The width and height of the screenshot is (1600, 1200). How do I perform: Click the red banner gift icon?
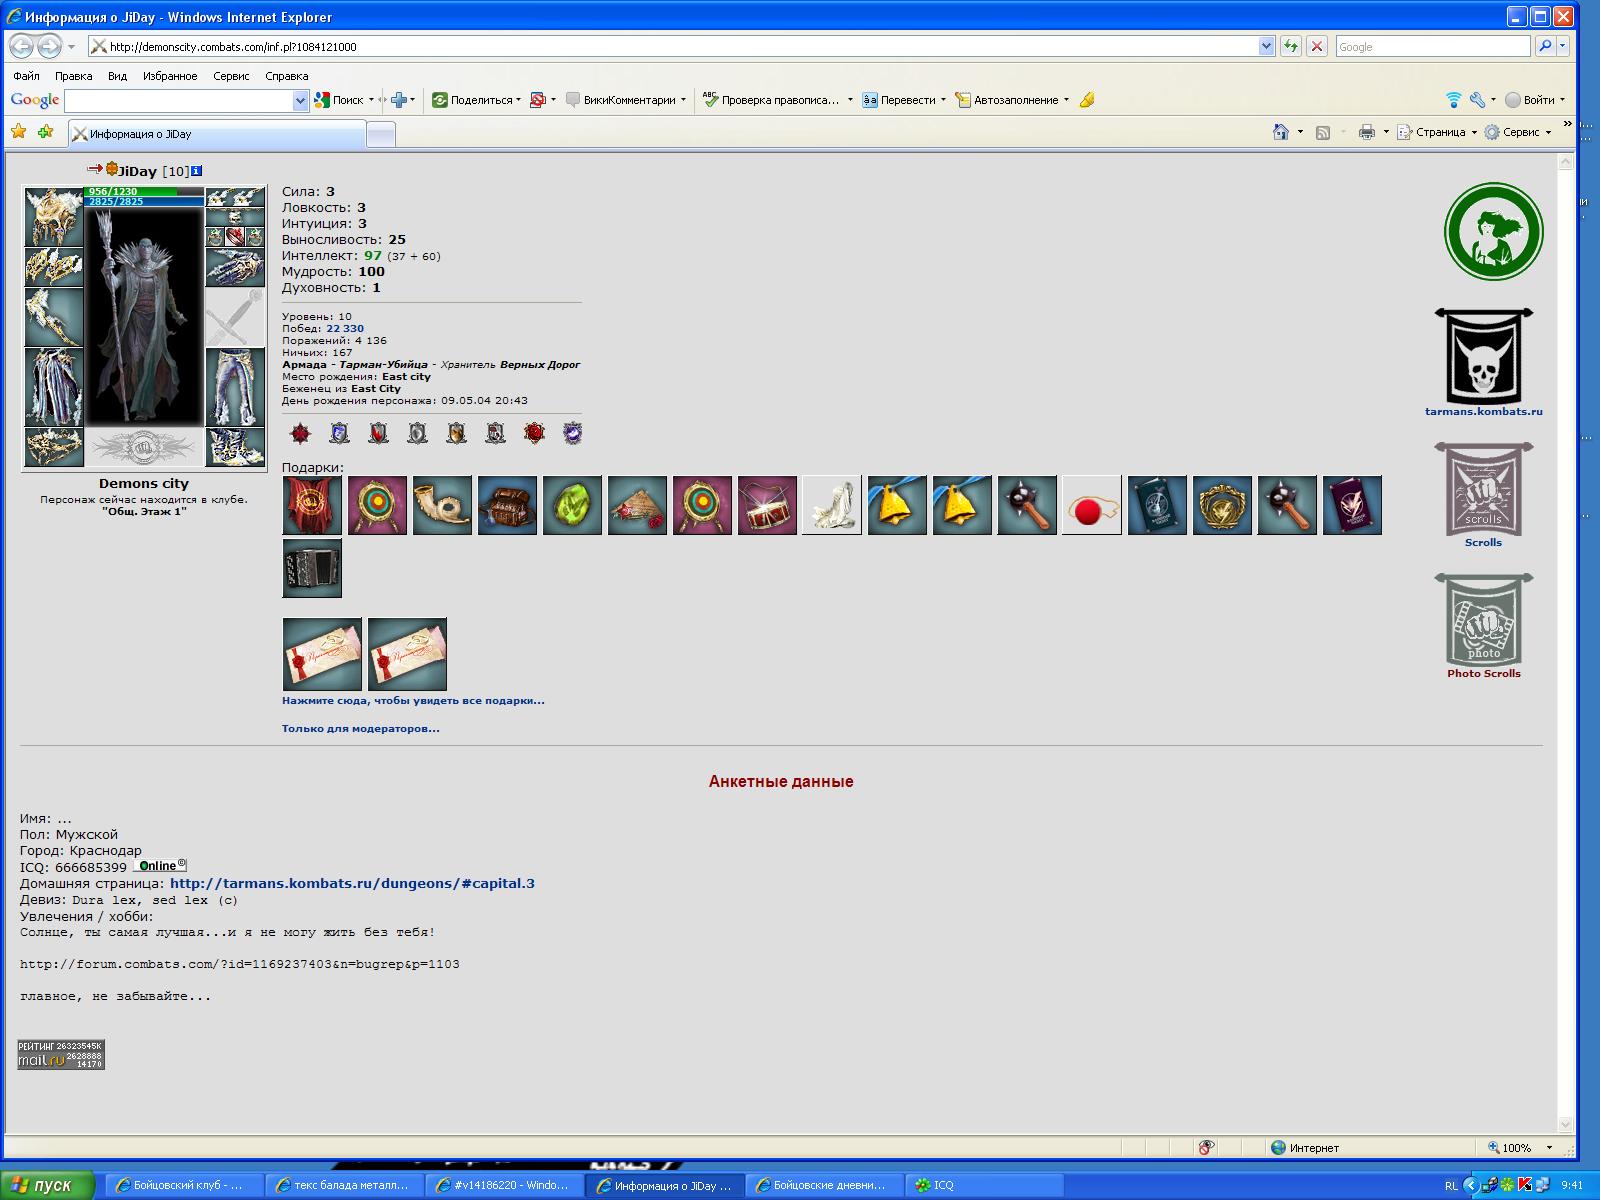point(312,505)
